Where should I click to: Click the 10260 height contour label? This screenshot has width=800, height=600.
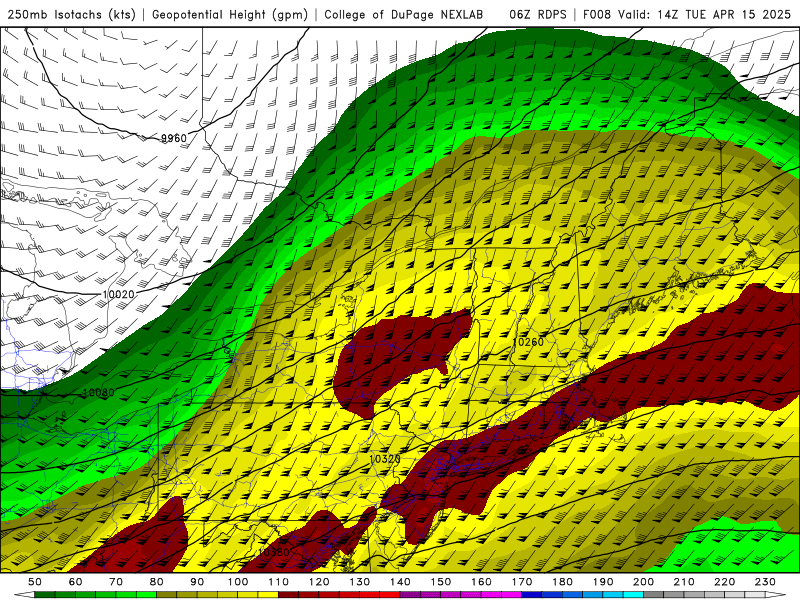[528, 342]
